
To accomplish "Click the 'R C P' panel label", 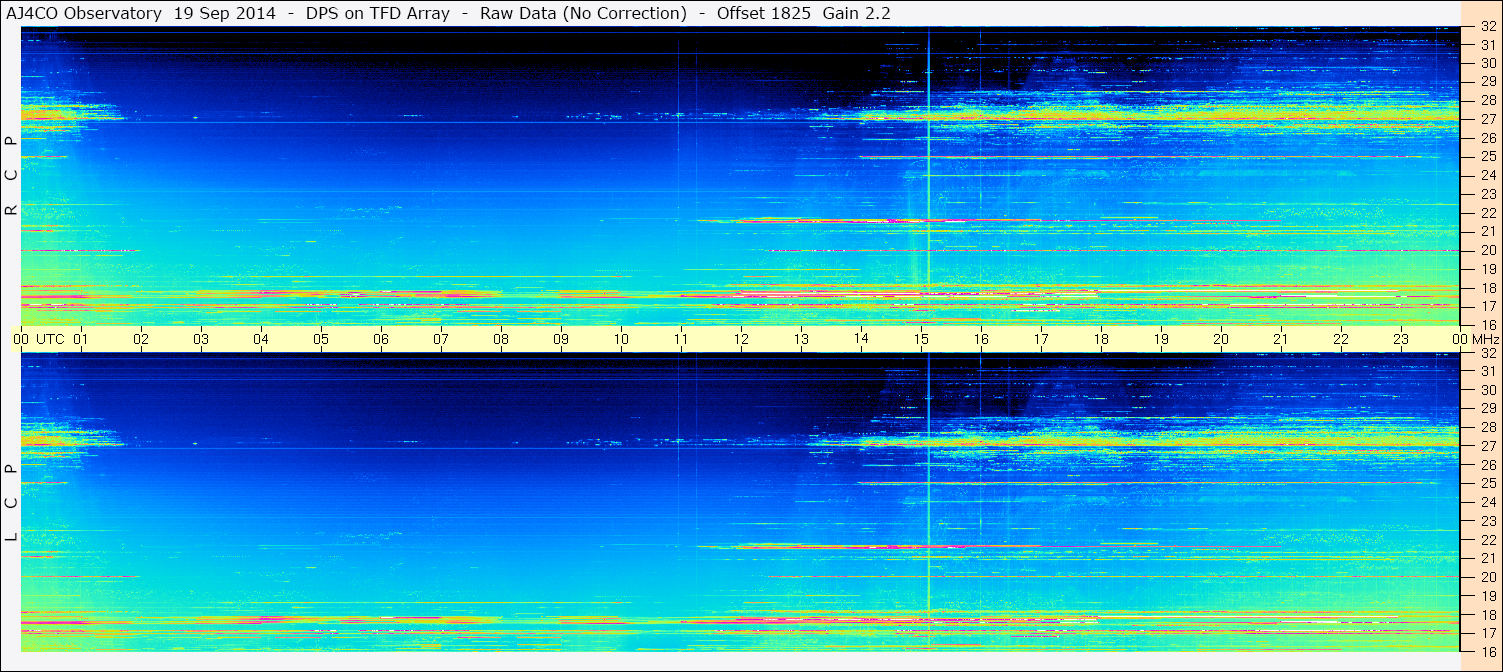I will 12,176.
